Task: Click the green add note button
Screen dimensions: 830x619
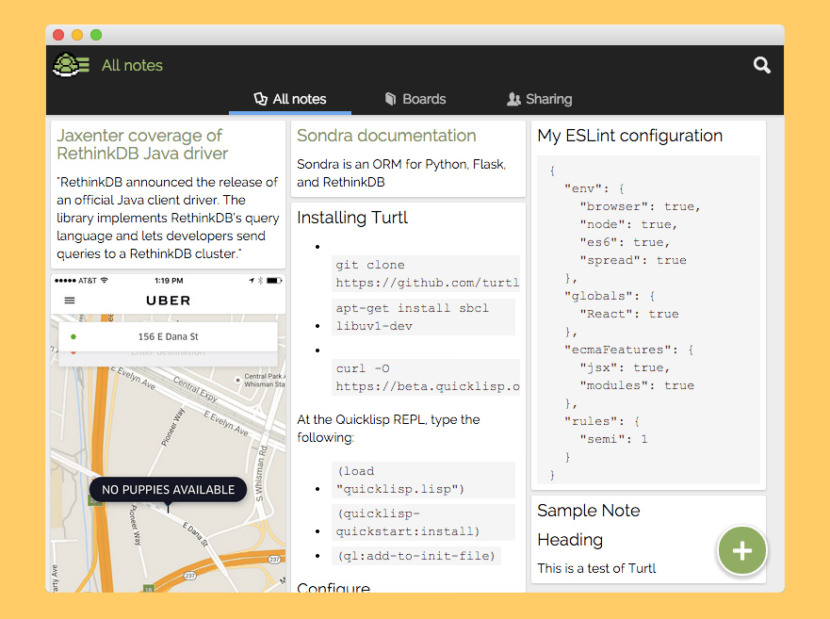Action: (x=741, y=551)
